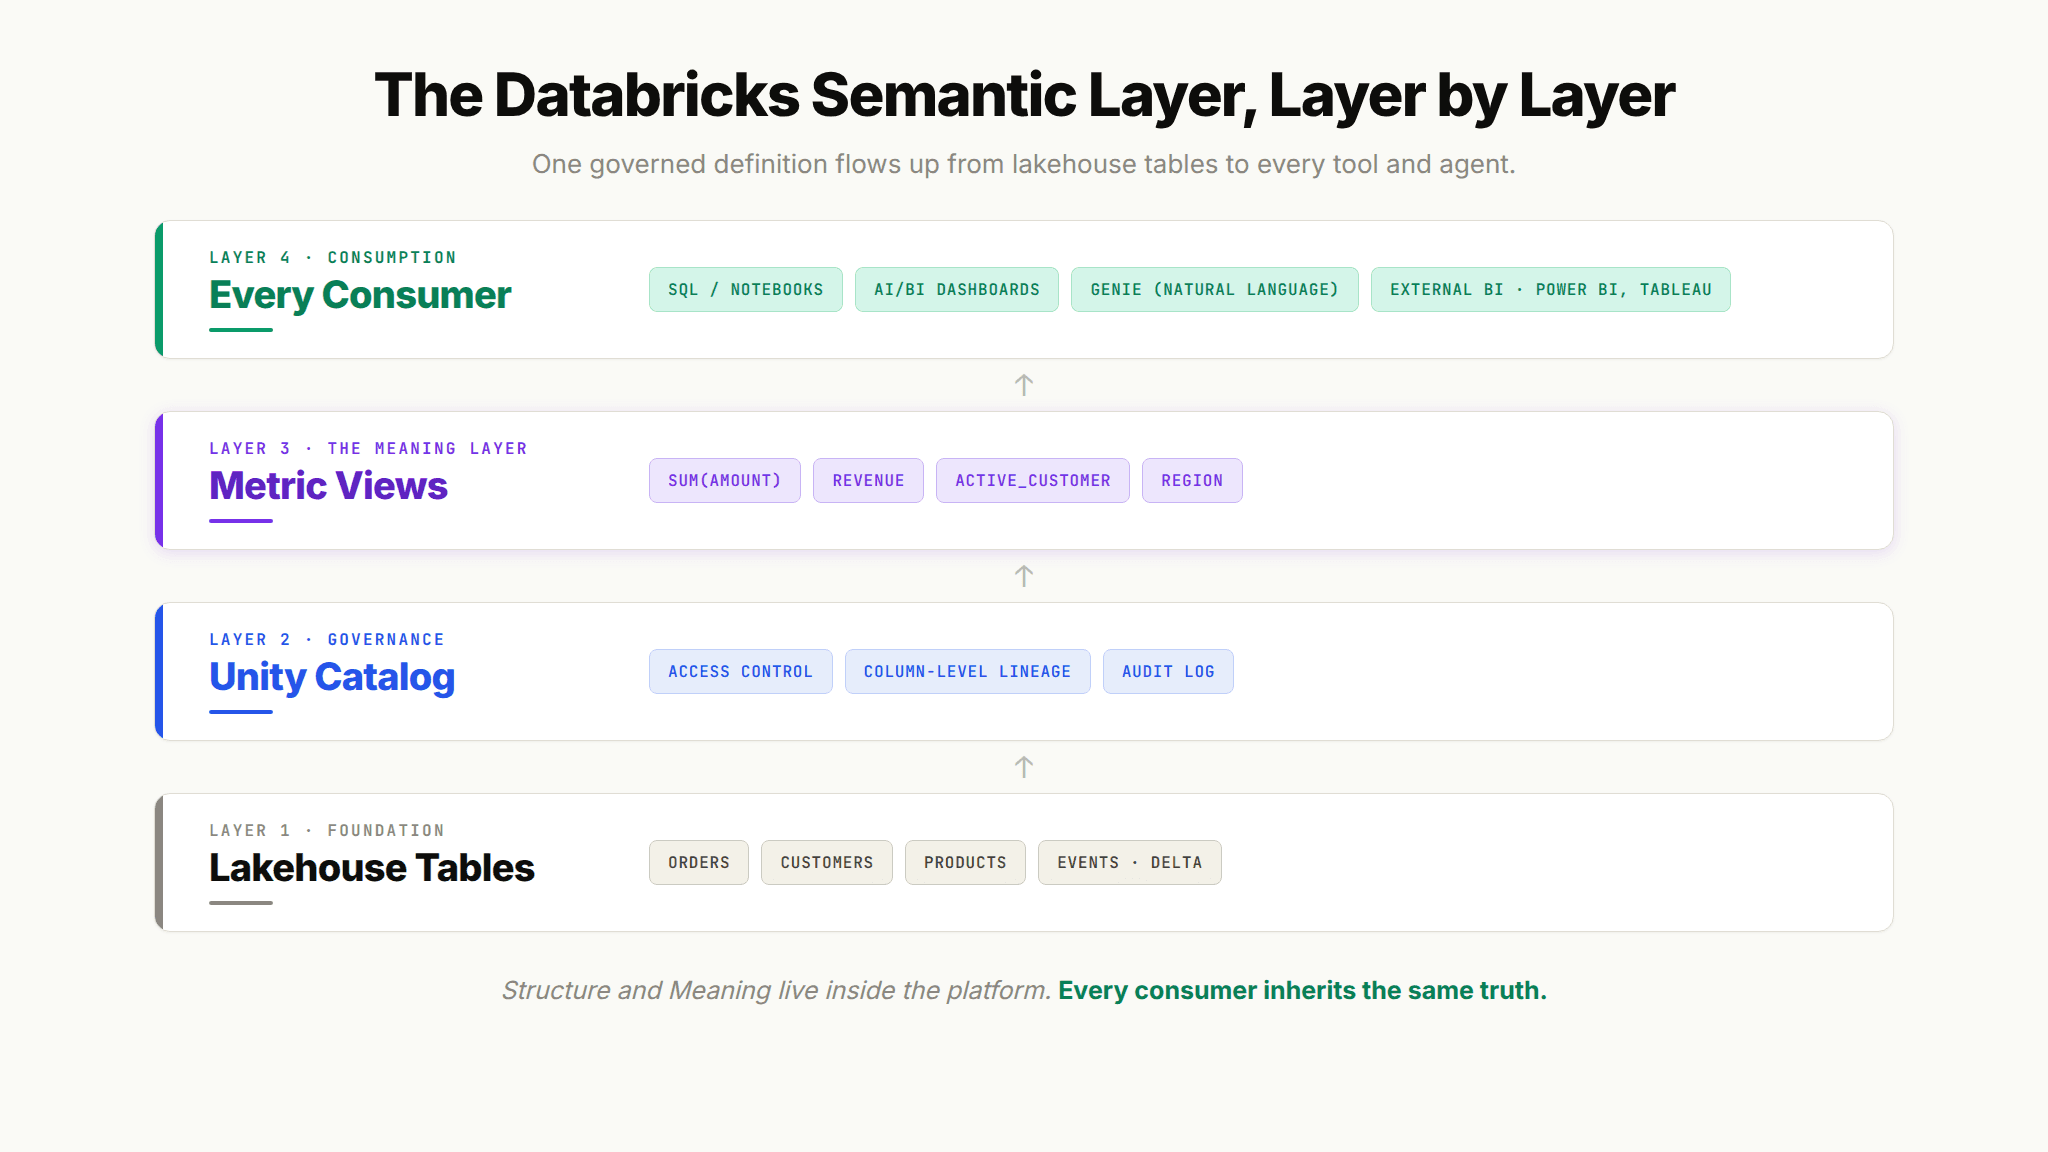Click the Layer 2 · Governance label
Viewport: 2048px width, 1152px height.
[327, 639]
